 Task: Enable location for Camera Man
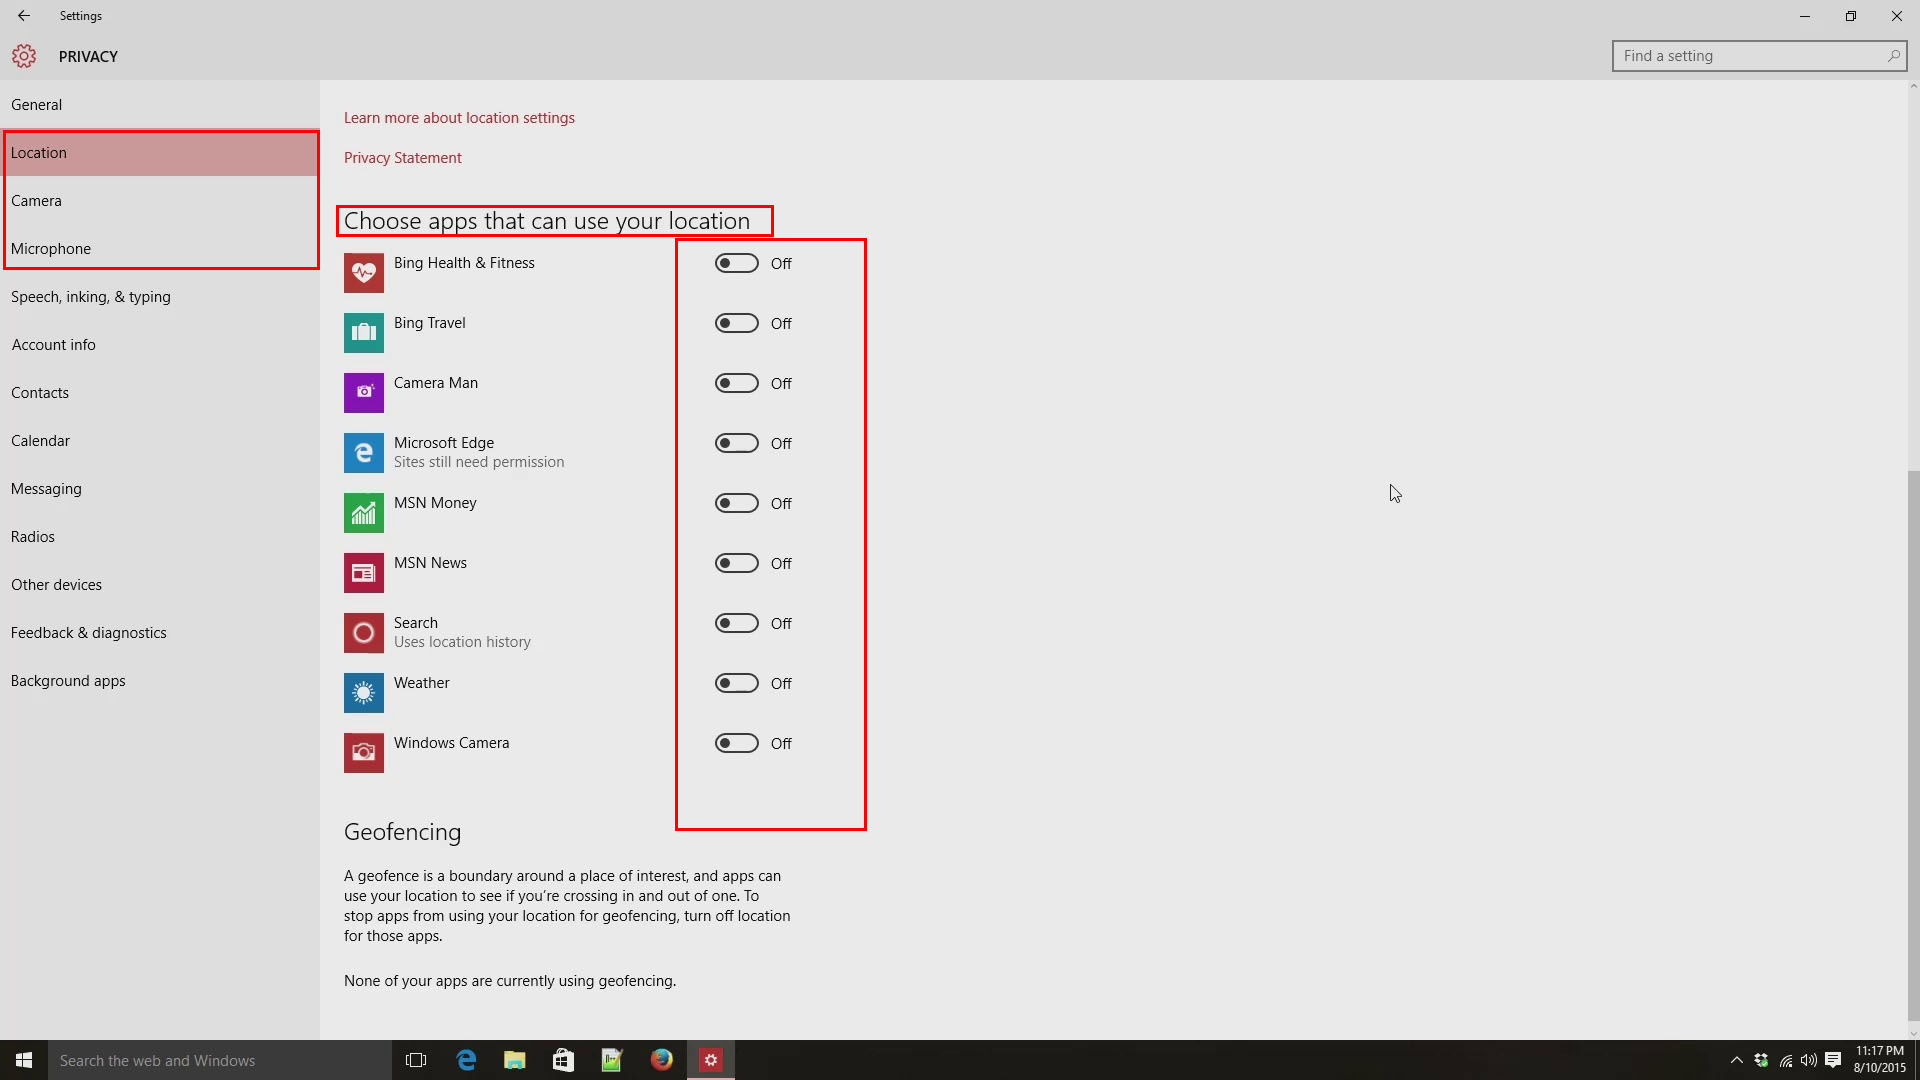[x=737, y=383]
